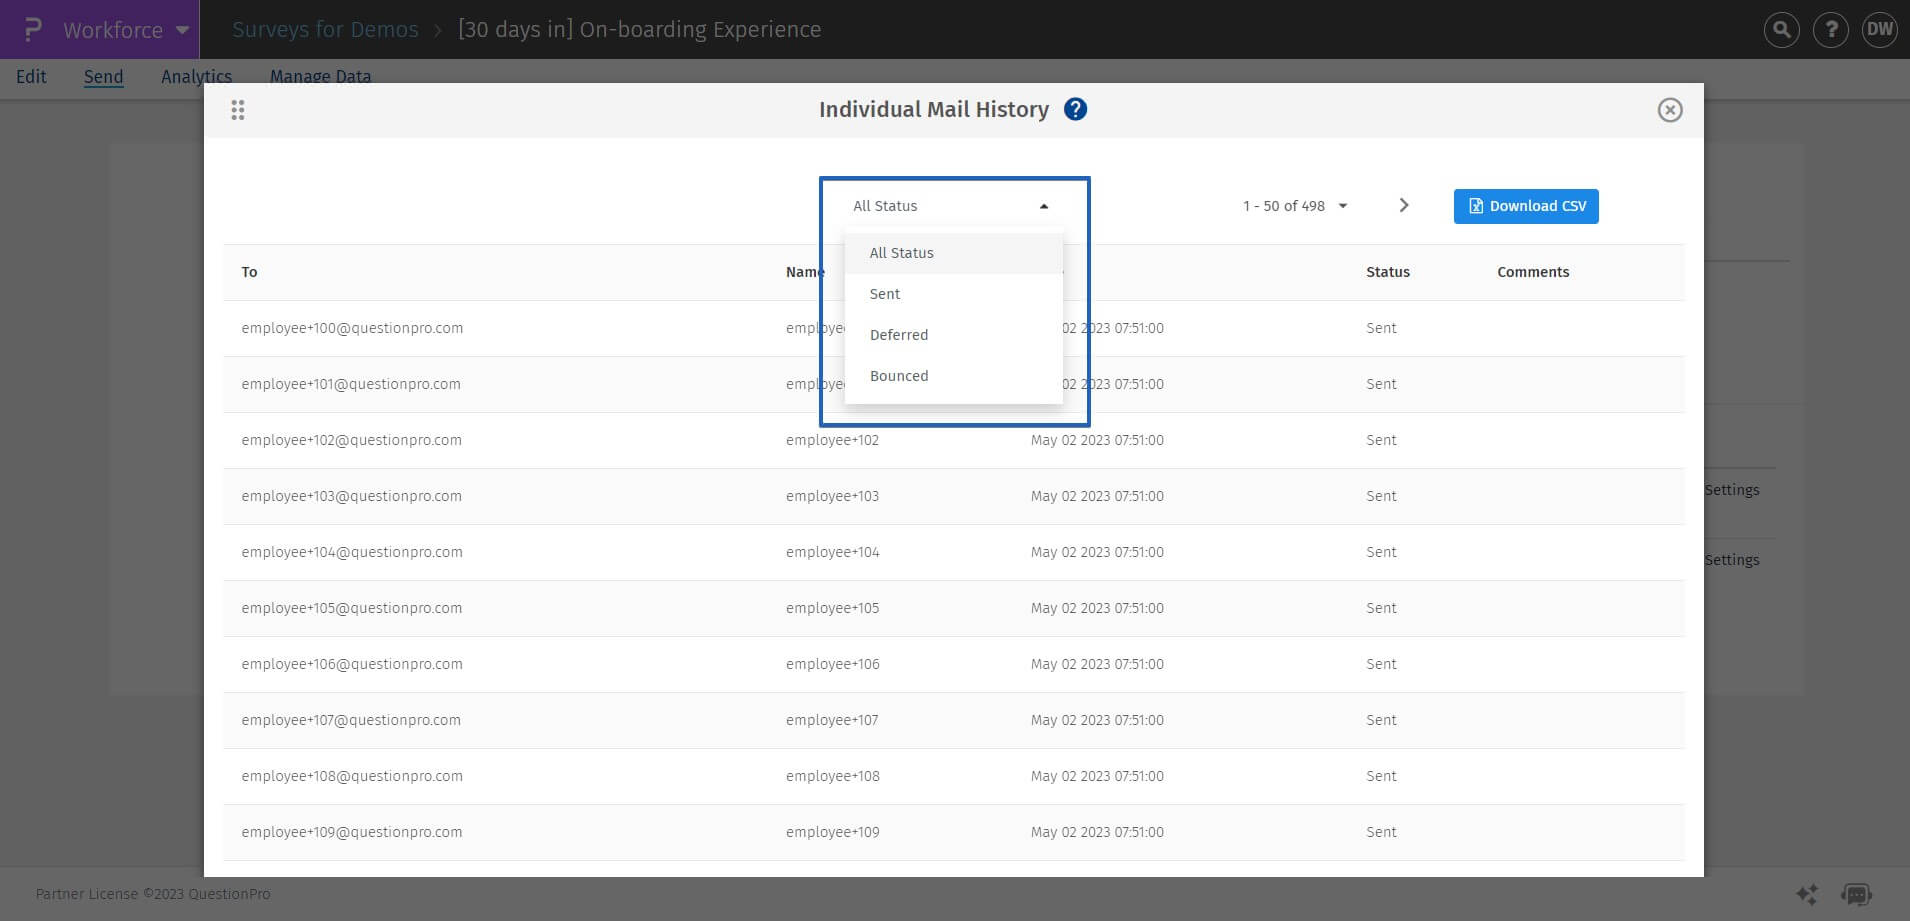Go to next page of mail history
1910x921 pixels.
pos(1403,205)
